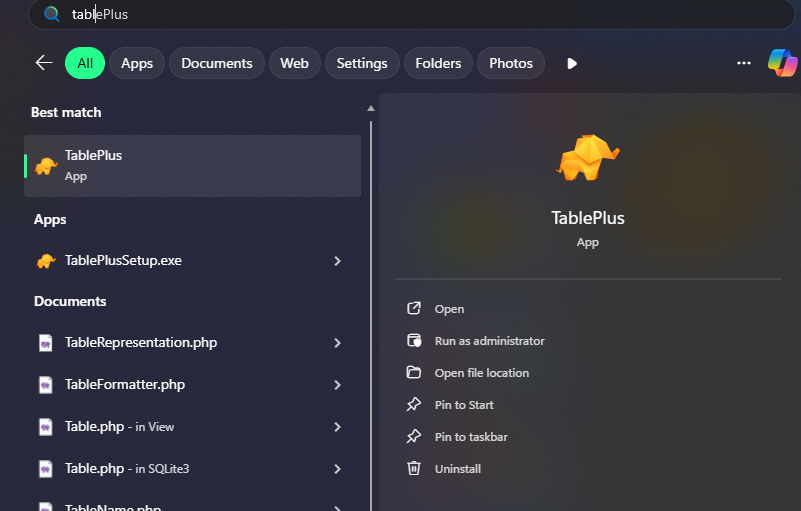Expand TableFormatter.php chevron arrow
The image size is (801, 511).
pos(337,385)
